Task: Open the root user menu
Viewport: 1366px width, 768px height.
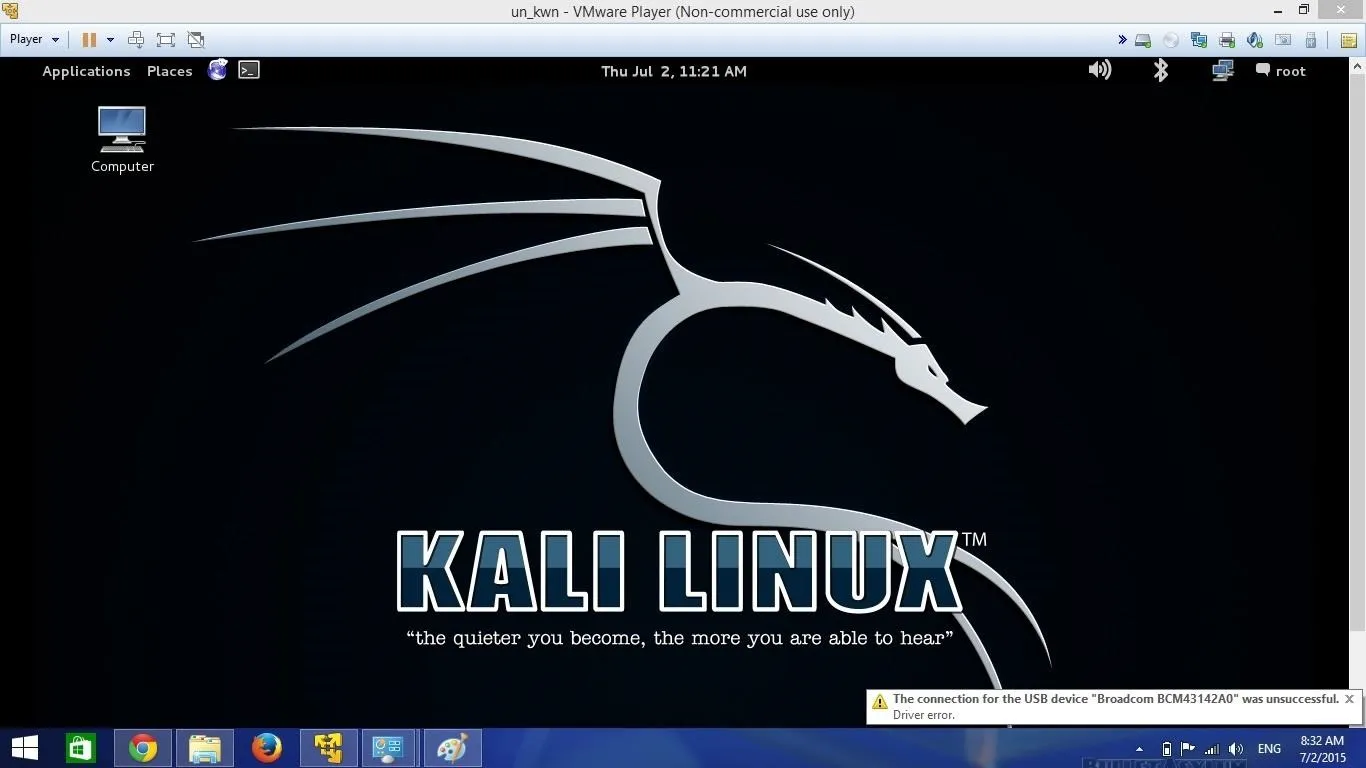Action: pos(1281,71)
